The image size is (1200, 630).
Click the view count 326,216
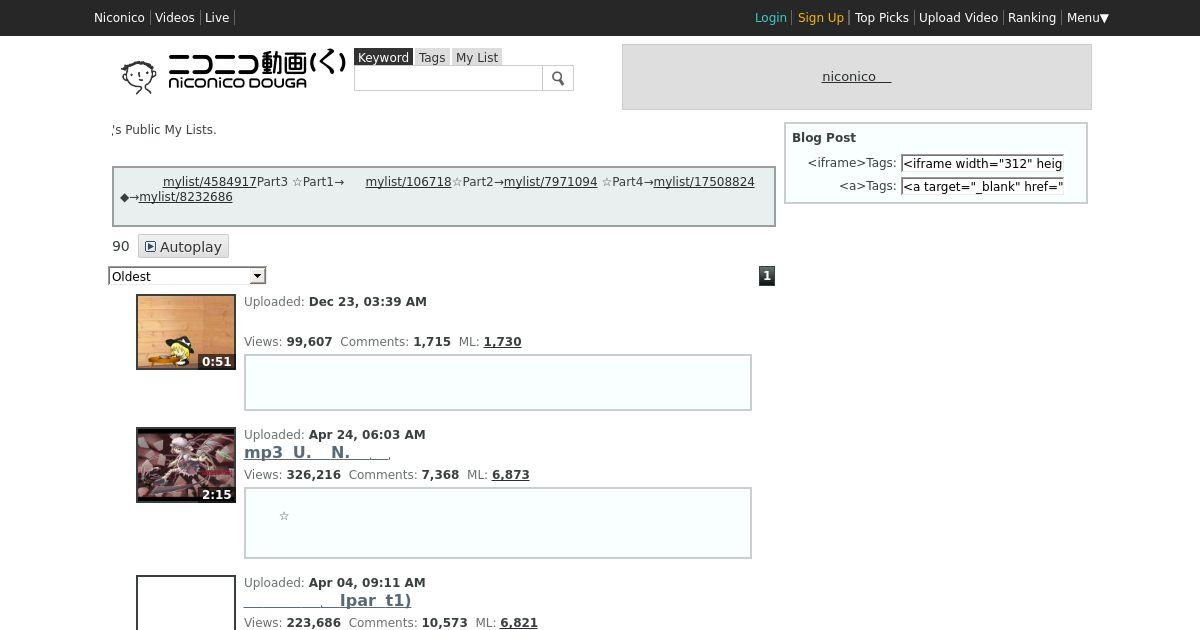(313, 475)
